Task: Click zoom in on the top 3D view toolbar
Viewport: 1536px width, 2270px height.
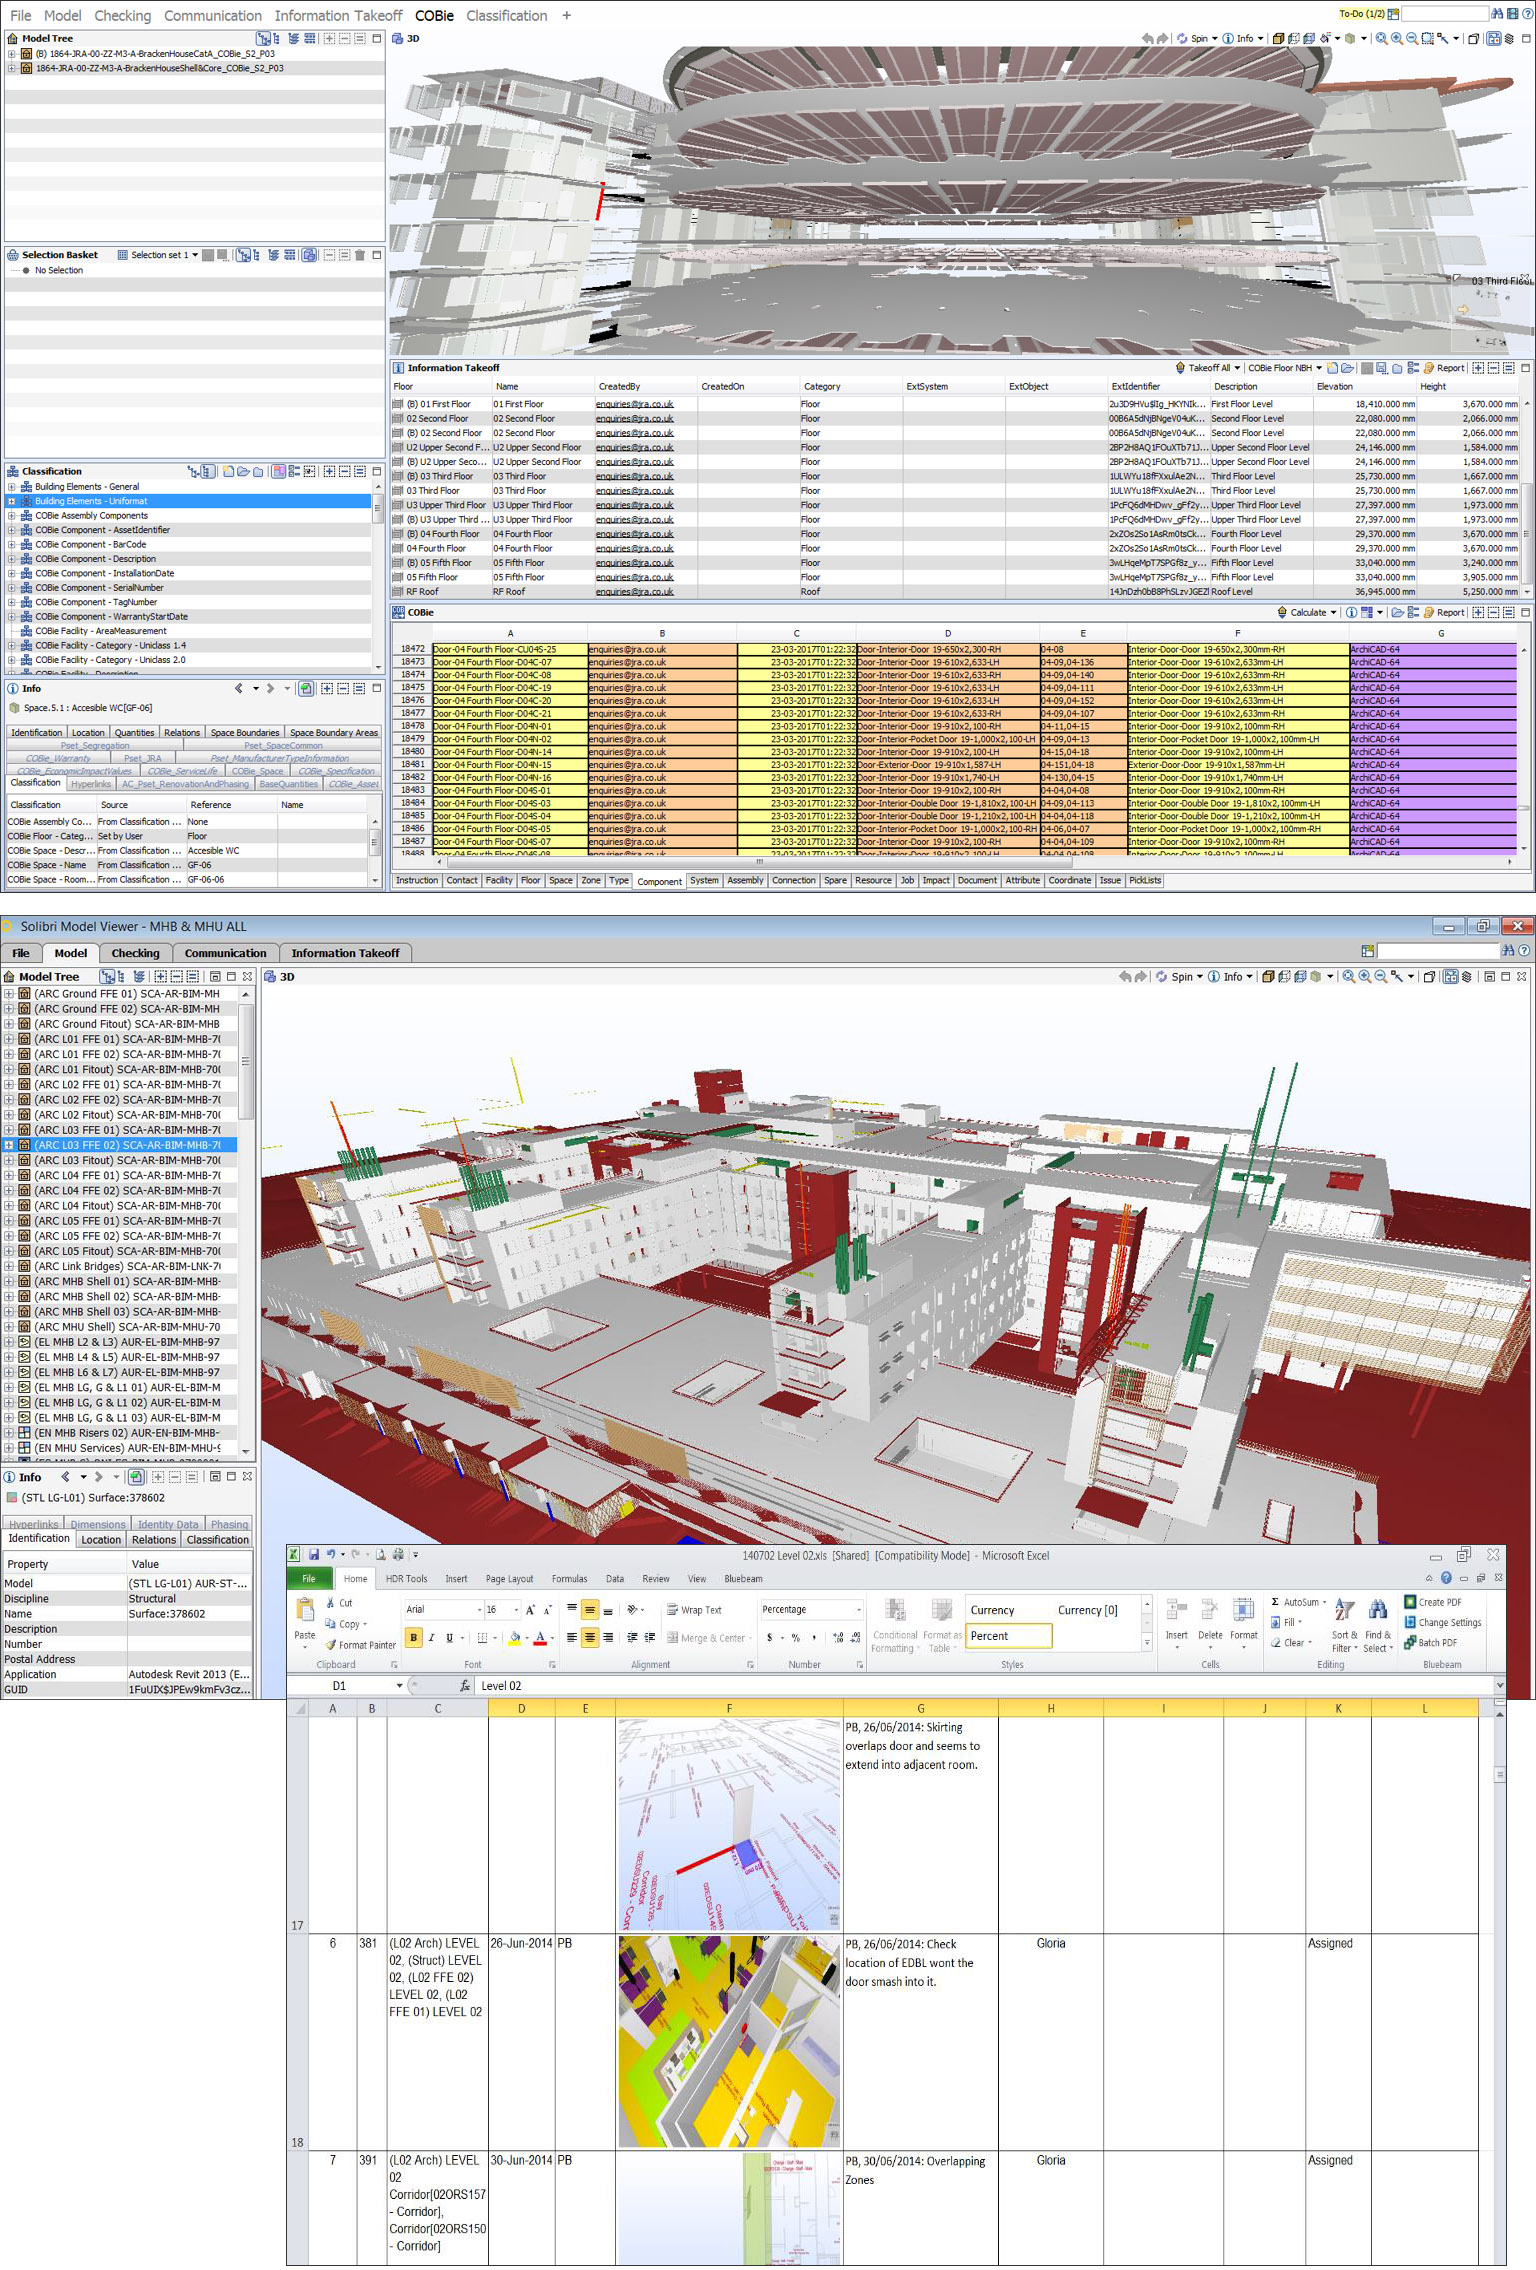Action: [x=1396, y=39]
